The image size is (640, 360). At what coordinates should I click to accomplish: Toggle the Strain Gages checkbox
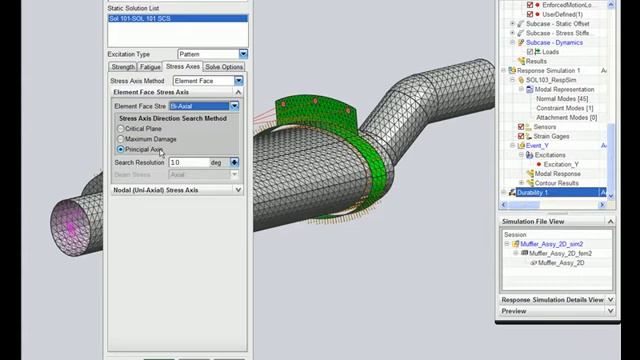pyautogui.click(x=521, y=136)
